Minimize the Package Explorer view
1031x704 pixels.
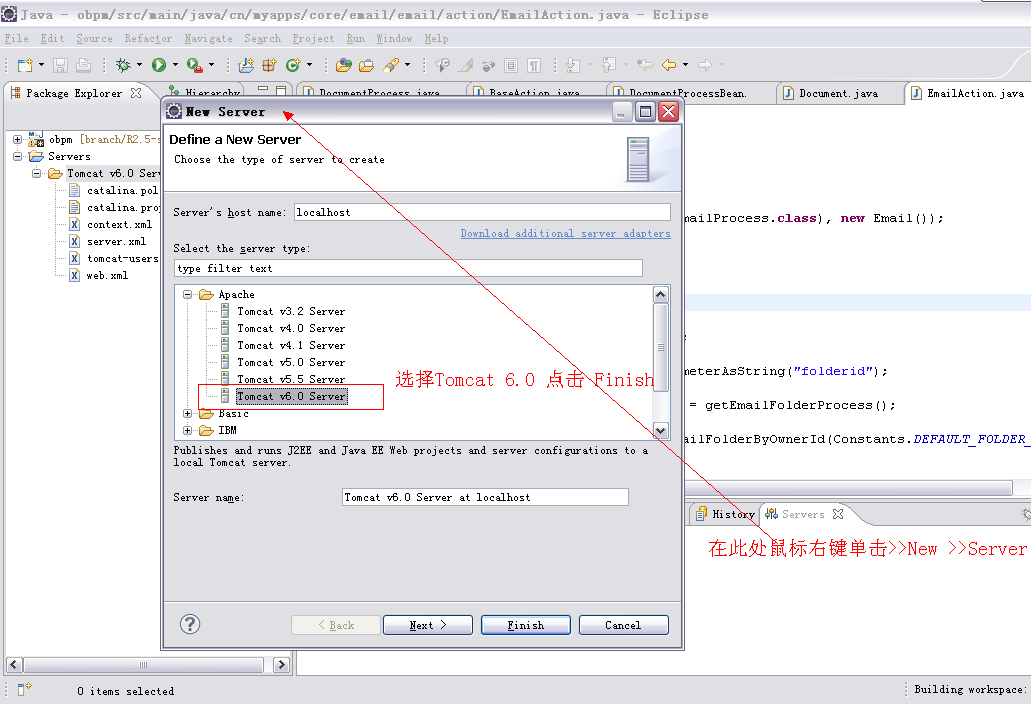(263, 89)
